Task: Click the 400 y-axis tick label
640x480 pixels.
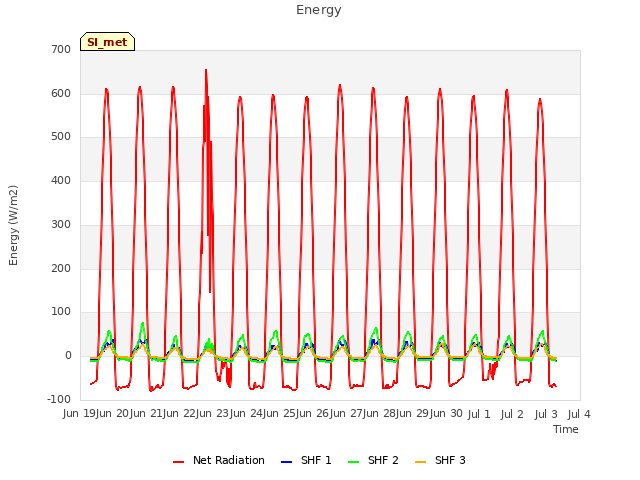Action: (61, 180)
